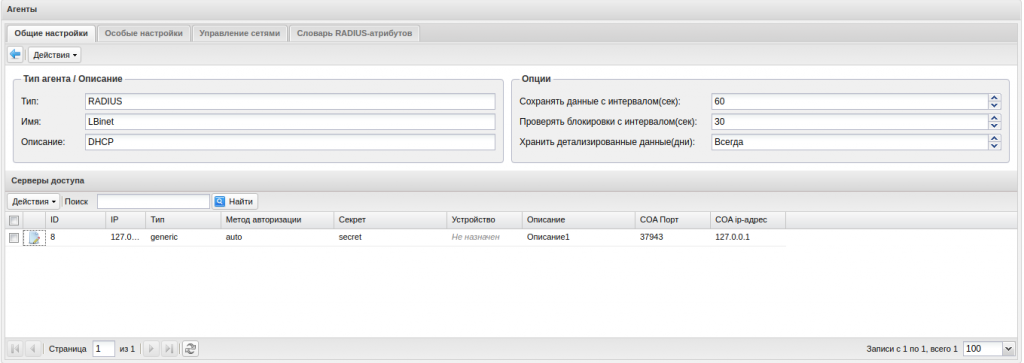Expand the records-per-page combo box showing 100
The image size is (1024, 363).
[x=1009, y=349]
